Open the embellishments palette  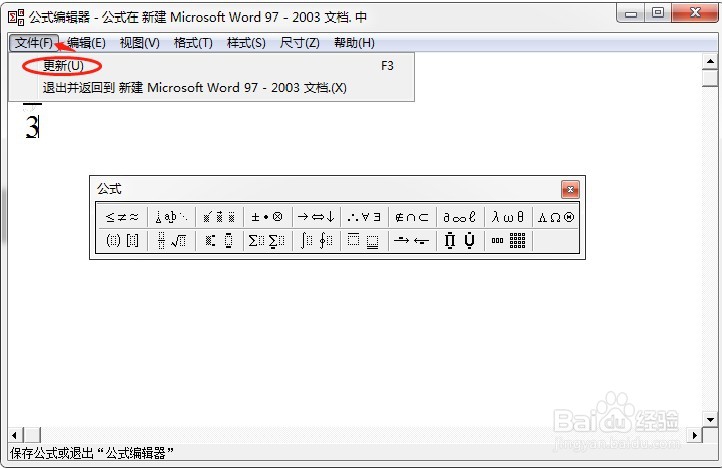tap(219, 217)
